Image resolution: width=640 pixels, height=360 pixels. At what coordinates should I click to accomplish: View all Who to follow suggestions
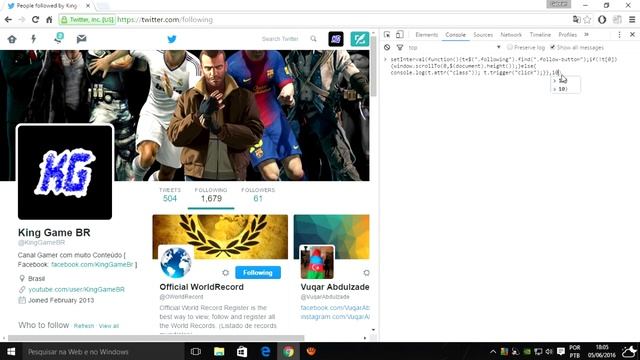click(109, 326)
